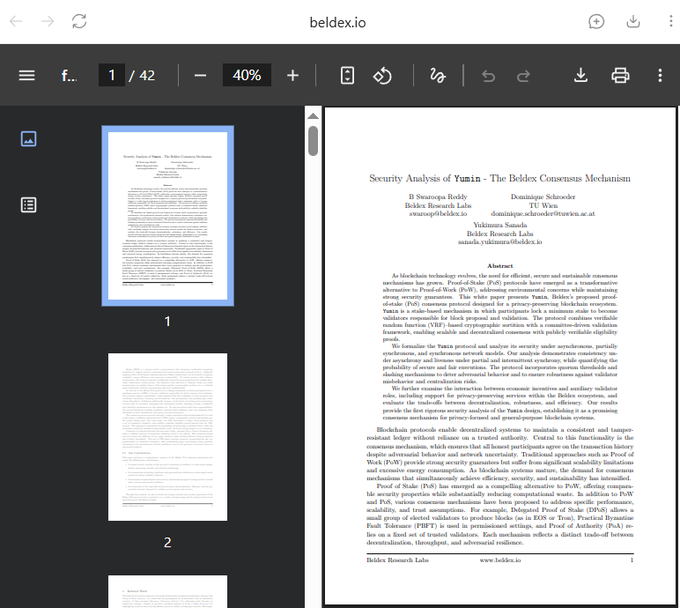Click author name 'B Swaroopa Reddy'
The width and height of the screenshot is (680, 608).
(x=438, y=197)
